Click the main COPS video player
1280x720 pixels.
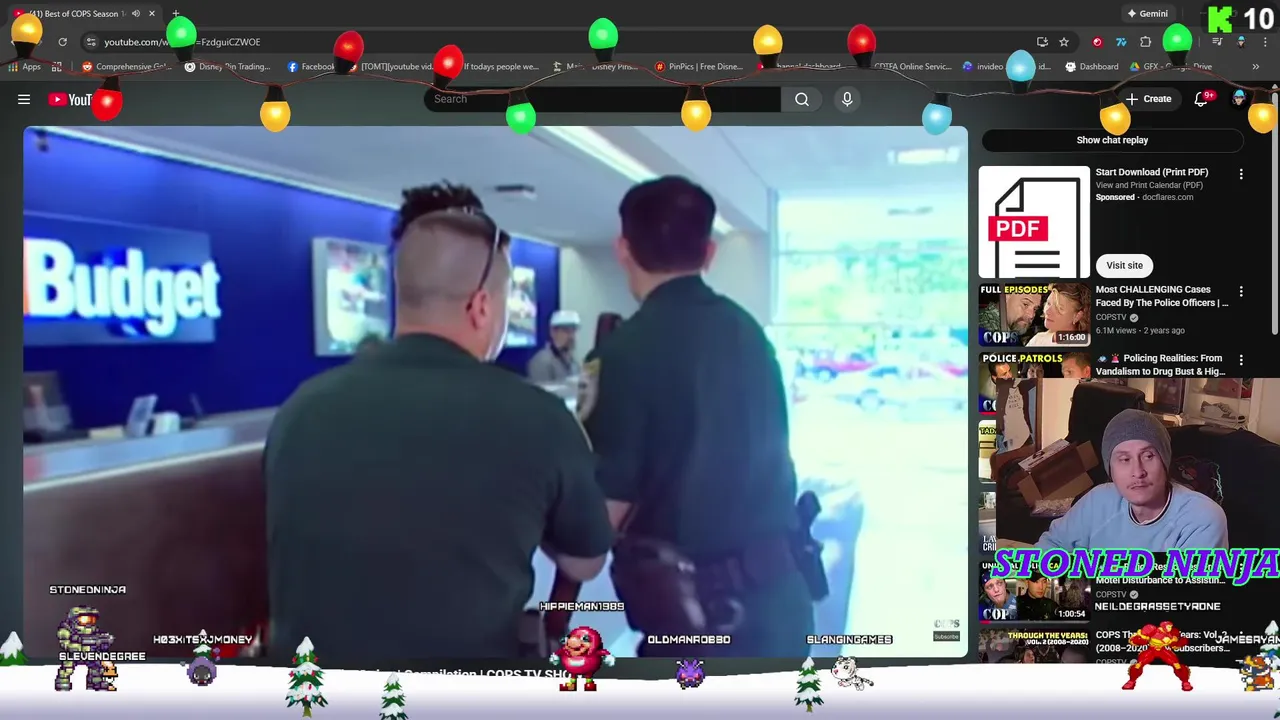click(495, 391)
